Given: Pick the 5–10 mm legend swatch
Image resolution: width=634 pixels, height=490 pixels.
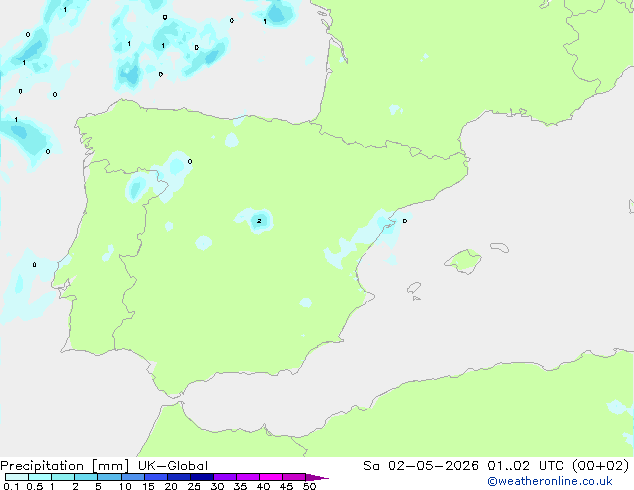Looking at the screenshot, I should [109, 477].
